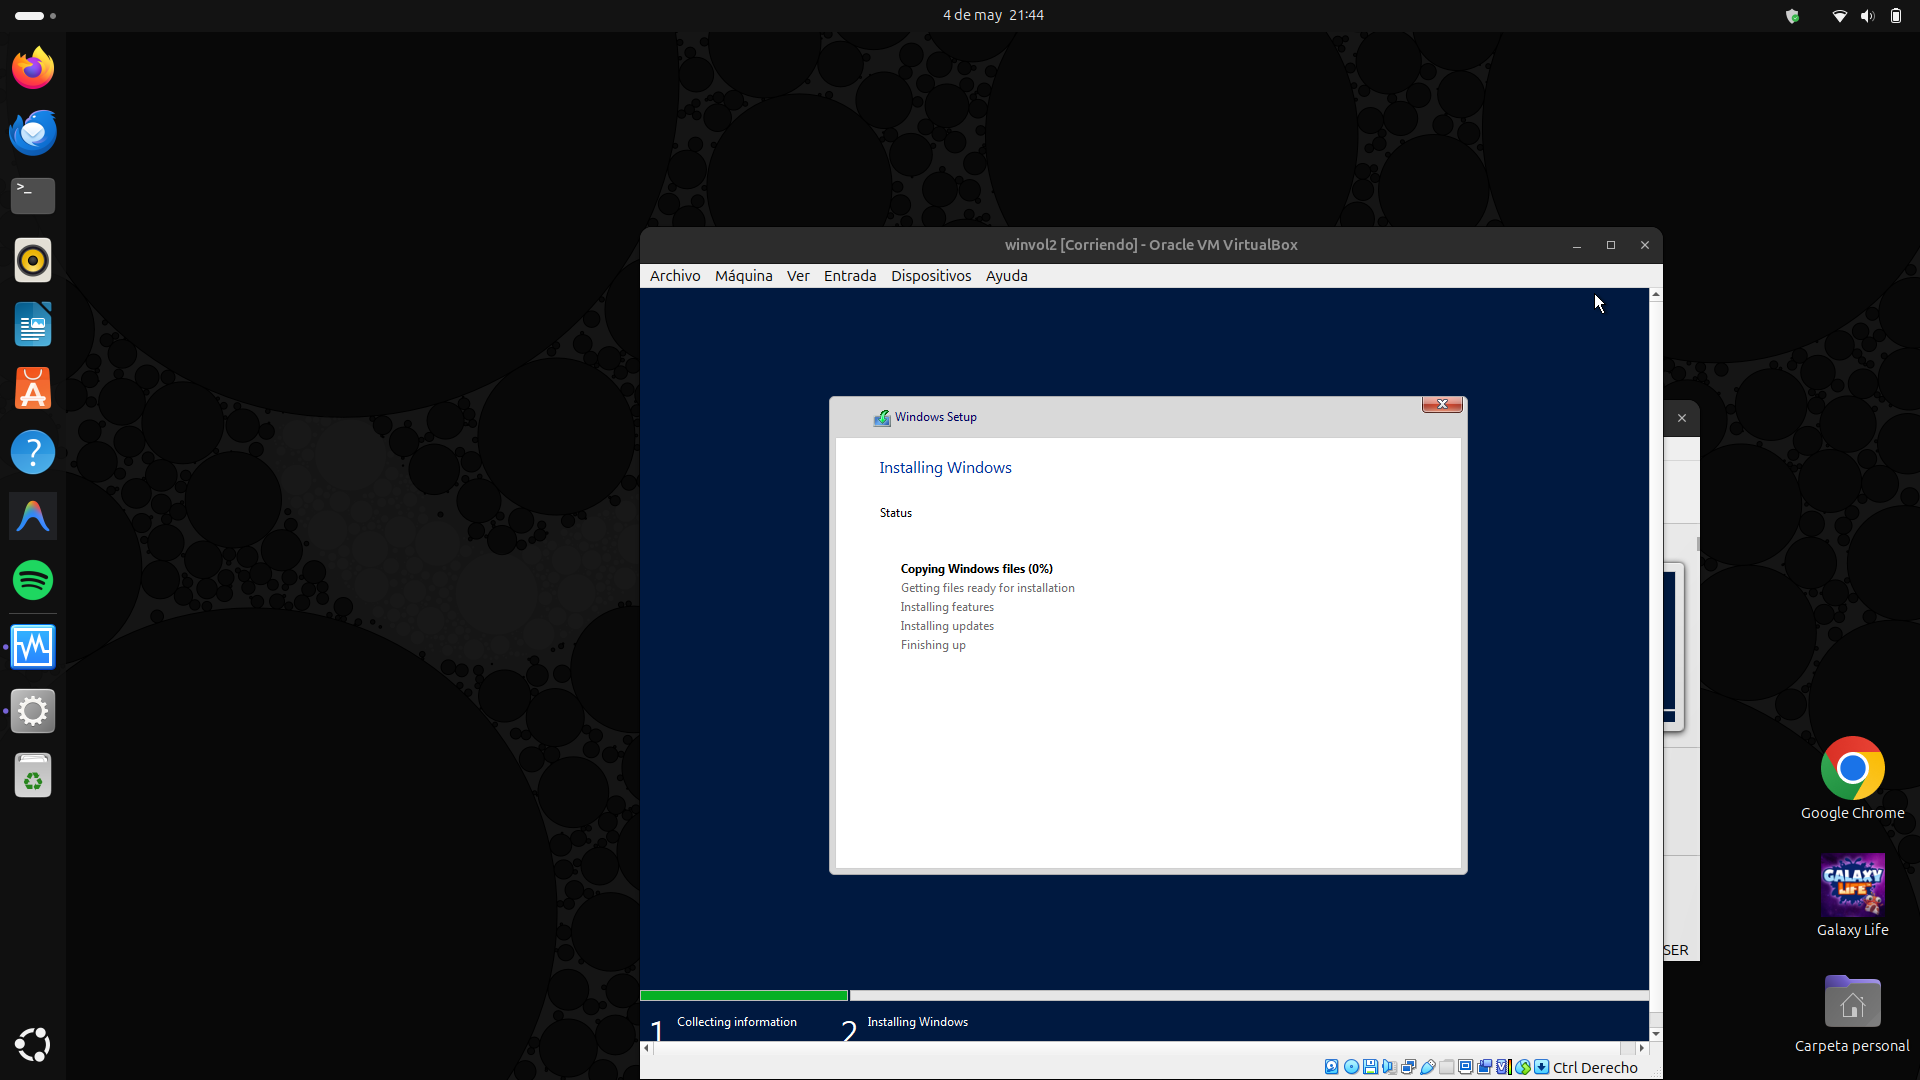The height and width of the screenshot is (1080, 1920).
Task: Click the optical drive status icon
Action: click(x=1351, y=1067)
